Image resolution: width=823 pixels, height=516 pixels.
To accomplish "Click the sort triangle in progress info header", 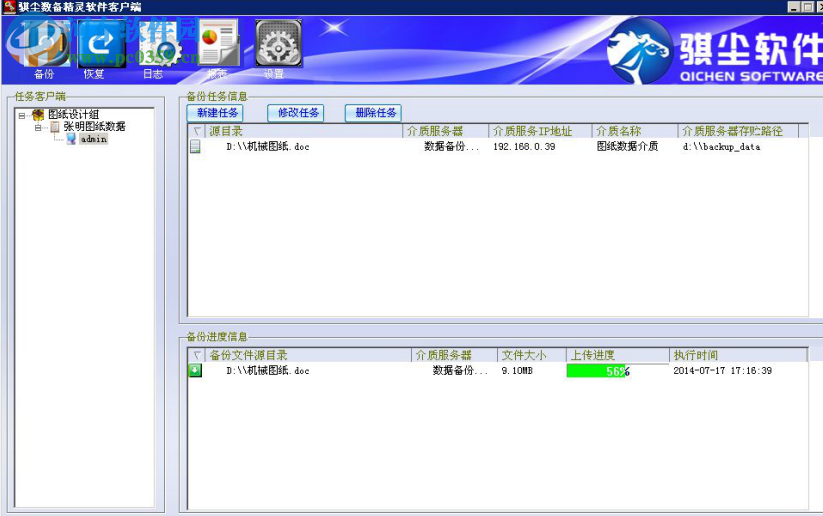I will [x=197, y=355].
